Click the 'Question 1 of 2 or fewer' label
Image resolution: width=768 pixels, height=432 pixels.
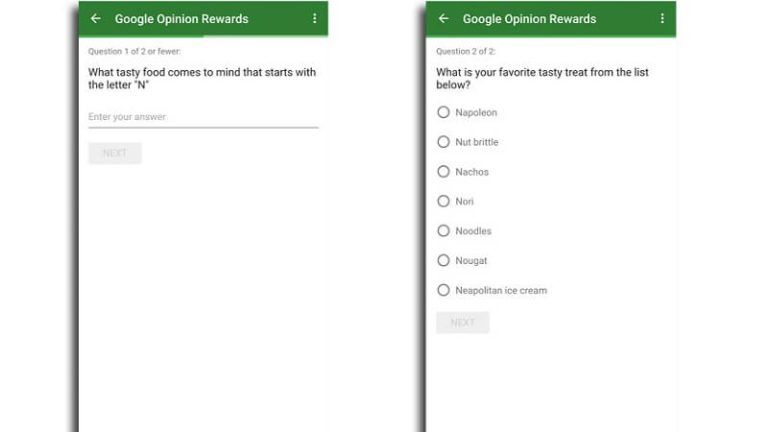(x=134, y=51)
